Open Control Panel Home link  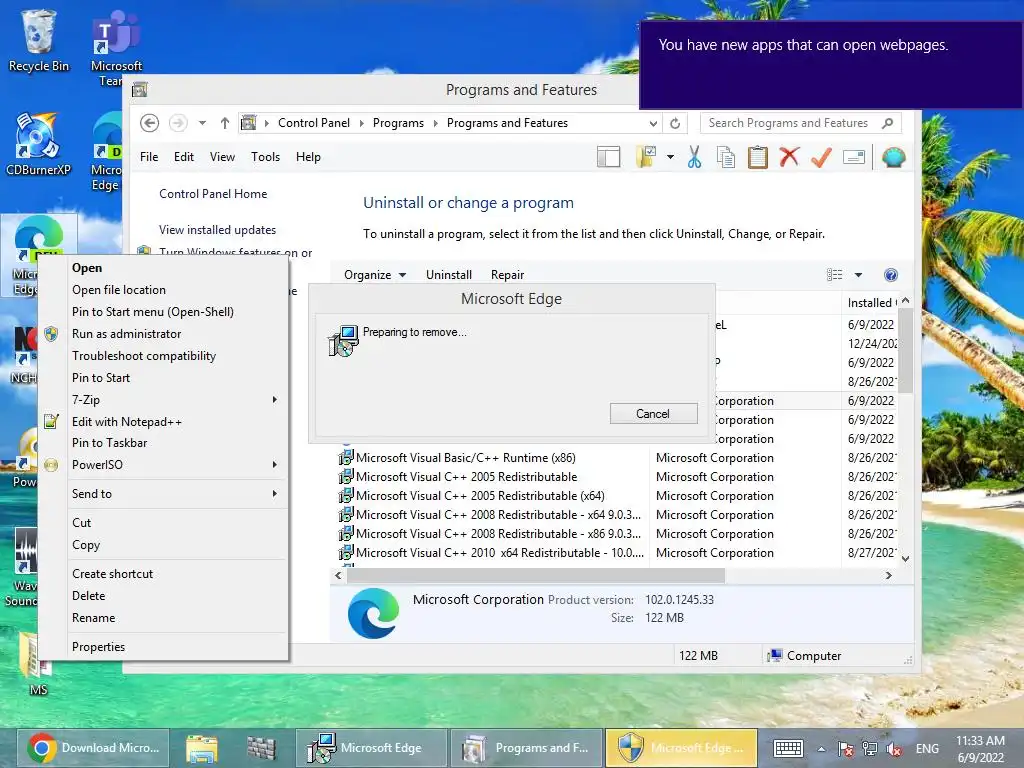[x=213, y=194]
